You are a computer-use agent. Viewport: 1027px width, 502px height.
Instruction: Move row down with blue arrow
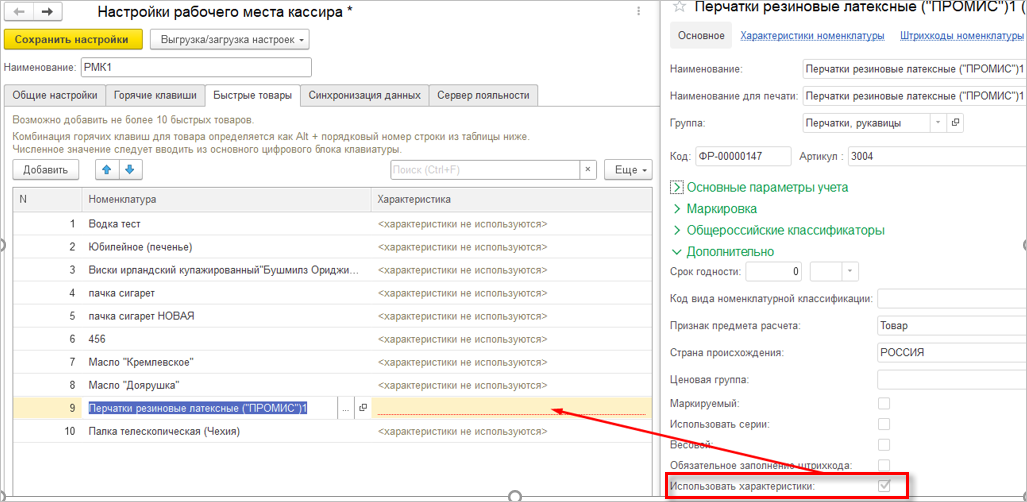[x=129, y=169]
